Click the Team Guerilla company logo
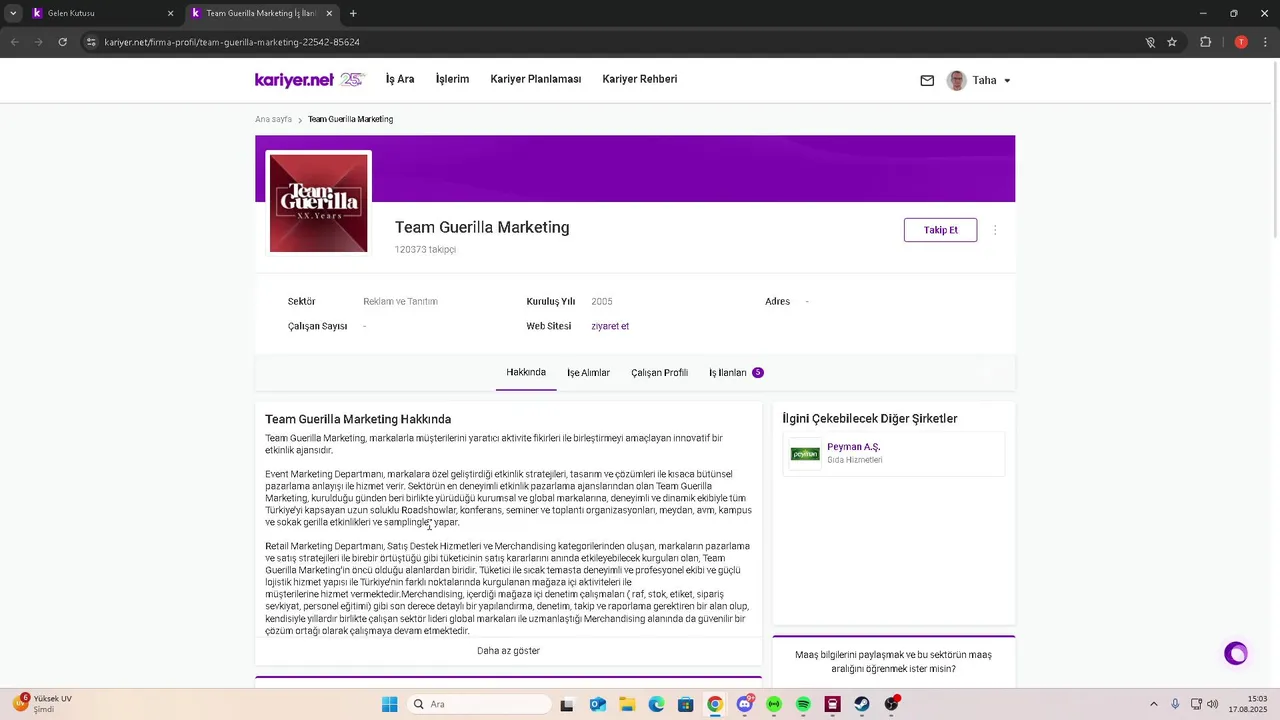The width and height of the screenshot is (1280, 720). pyautogui.click(x=319, y=203)
